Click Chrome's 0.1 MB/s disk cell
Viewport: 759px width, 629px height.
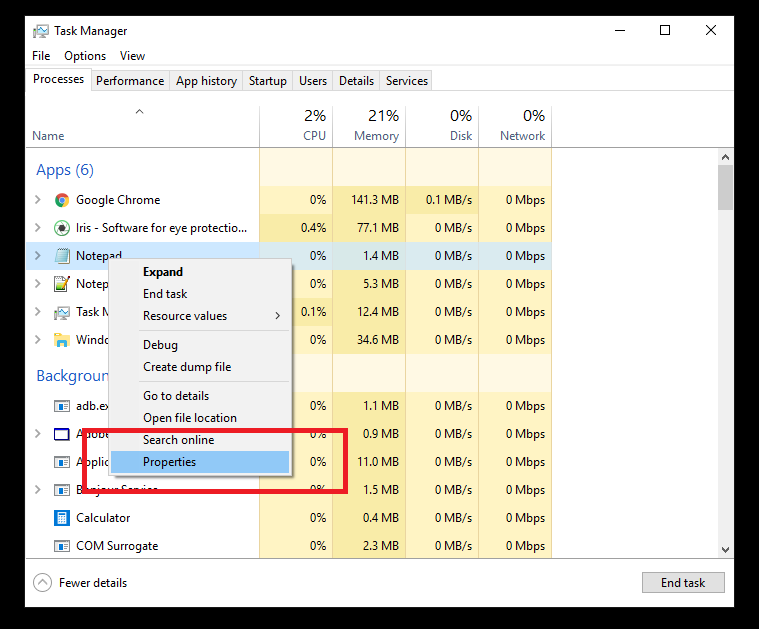[x=442, y=200]
